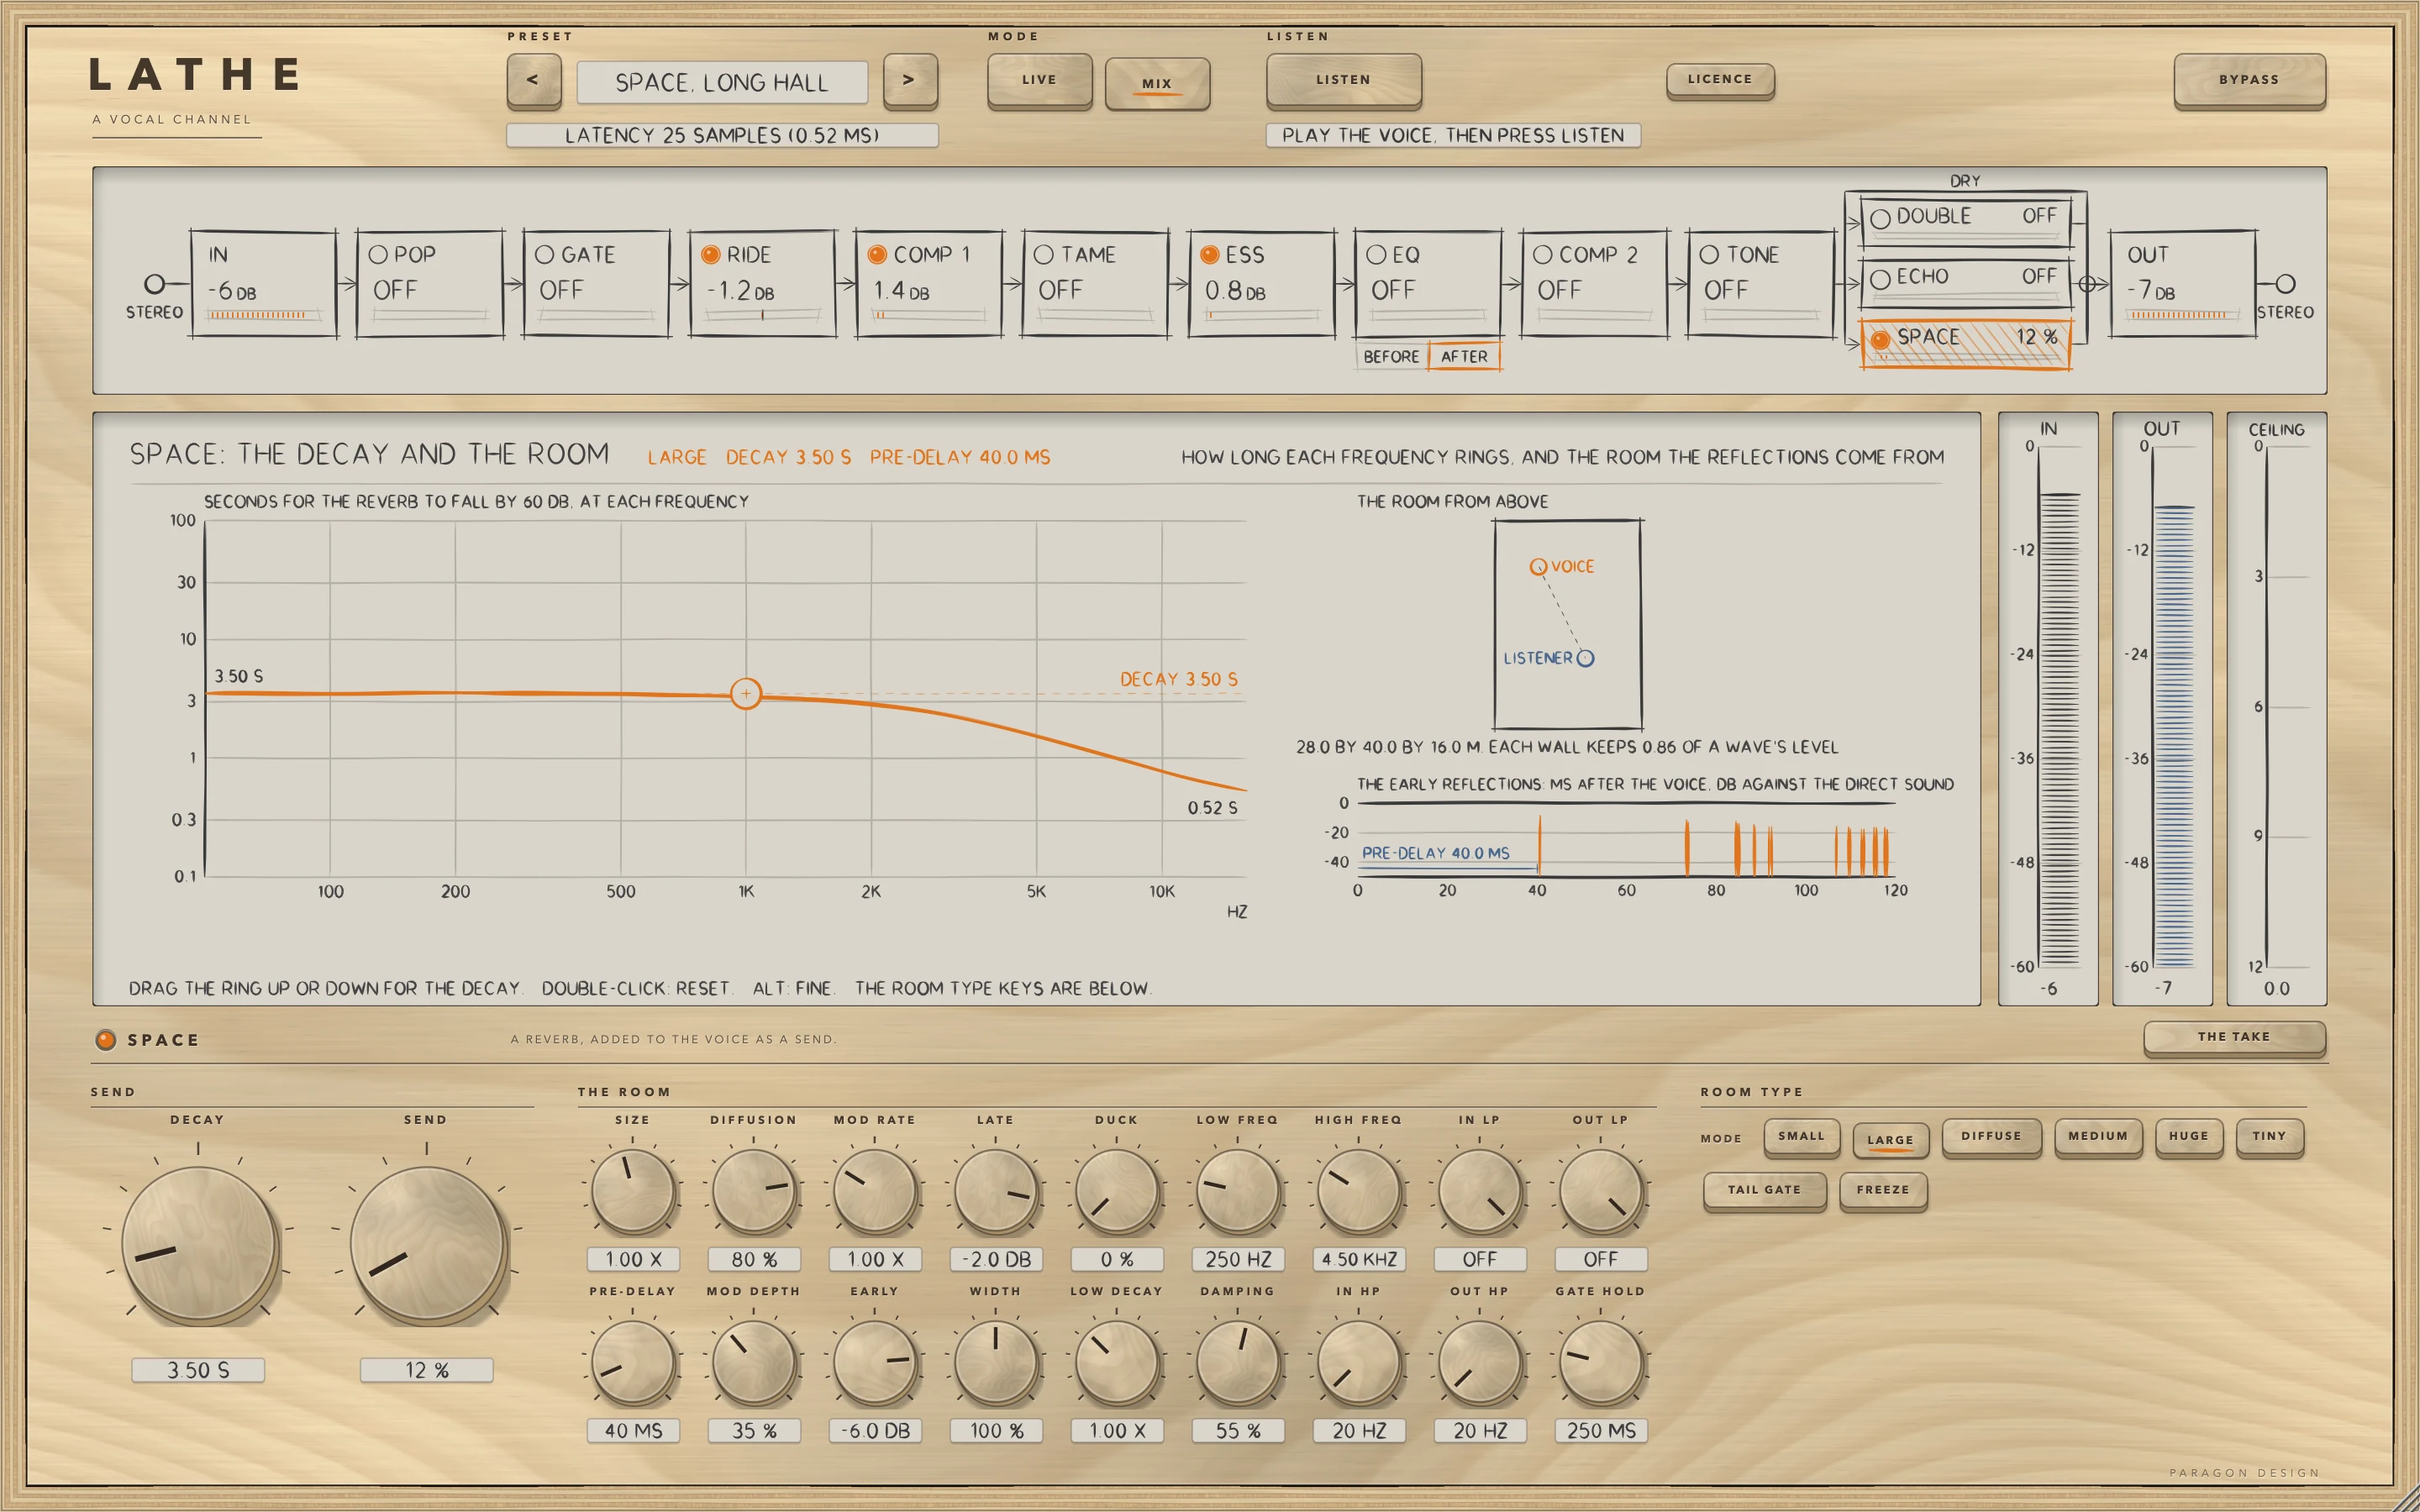
Task: Enable the GATE module toggle
Action: point(544,255)
